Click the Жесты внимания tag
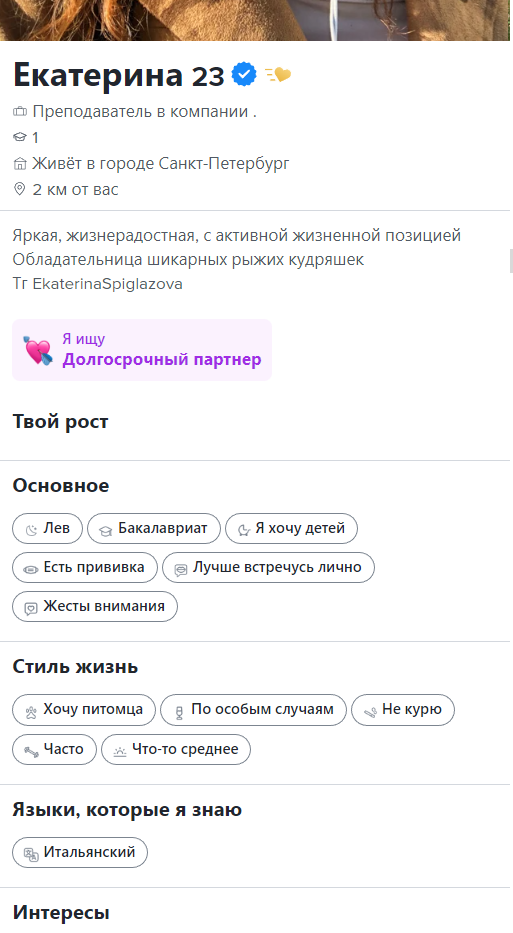 pos(95,607)
